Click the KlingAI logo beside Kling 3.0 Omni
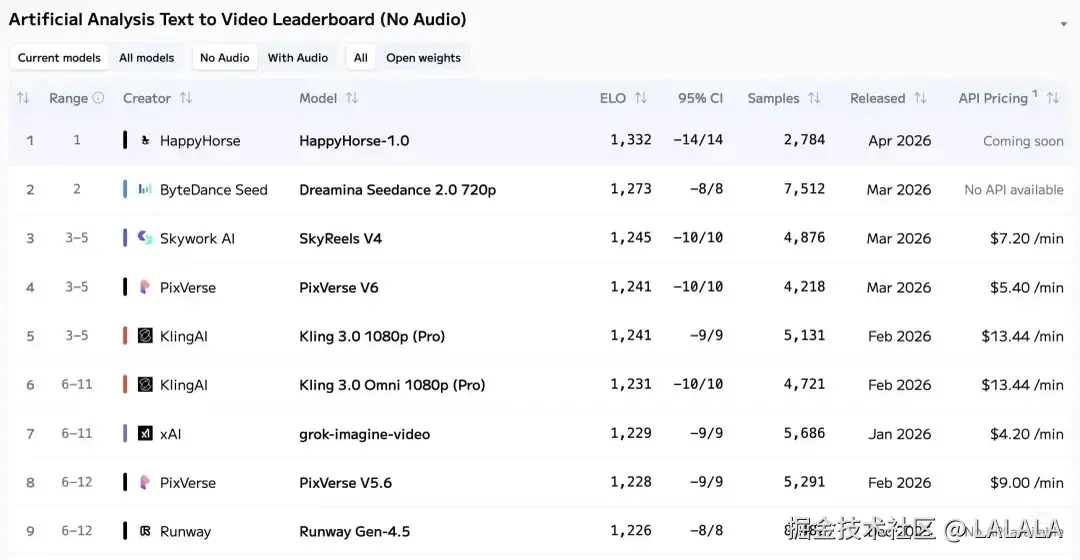 [x=145, y=385]
